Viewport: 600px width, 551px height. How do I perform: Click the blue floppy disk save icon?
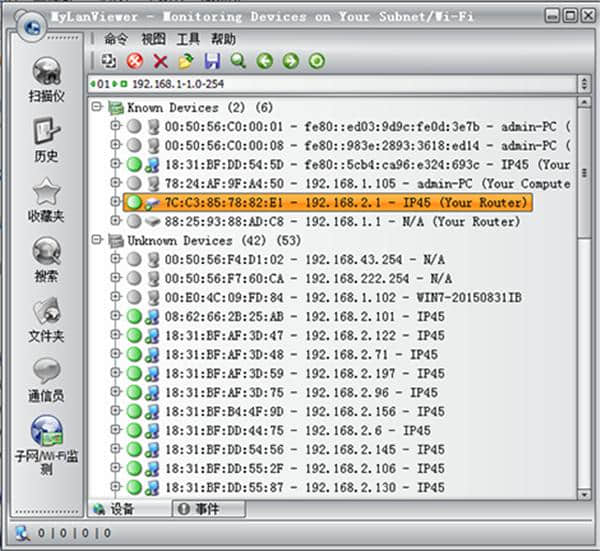(212, 61)
